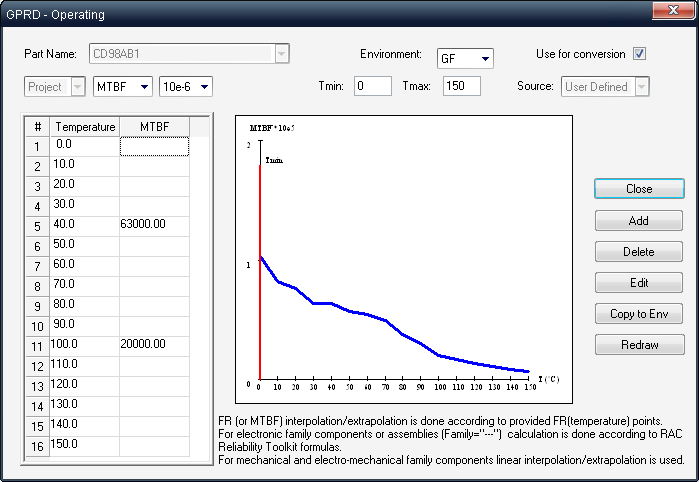Viewport: 699px width, 482px height.
Task: Click the Tmin input field
Action: (372, 87)
